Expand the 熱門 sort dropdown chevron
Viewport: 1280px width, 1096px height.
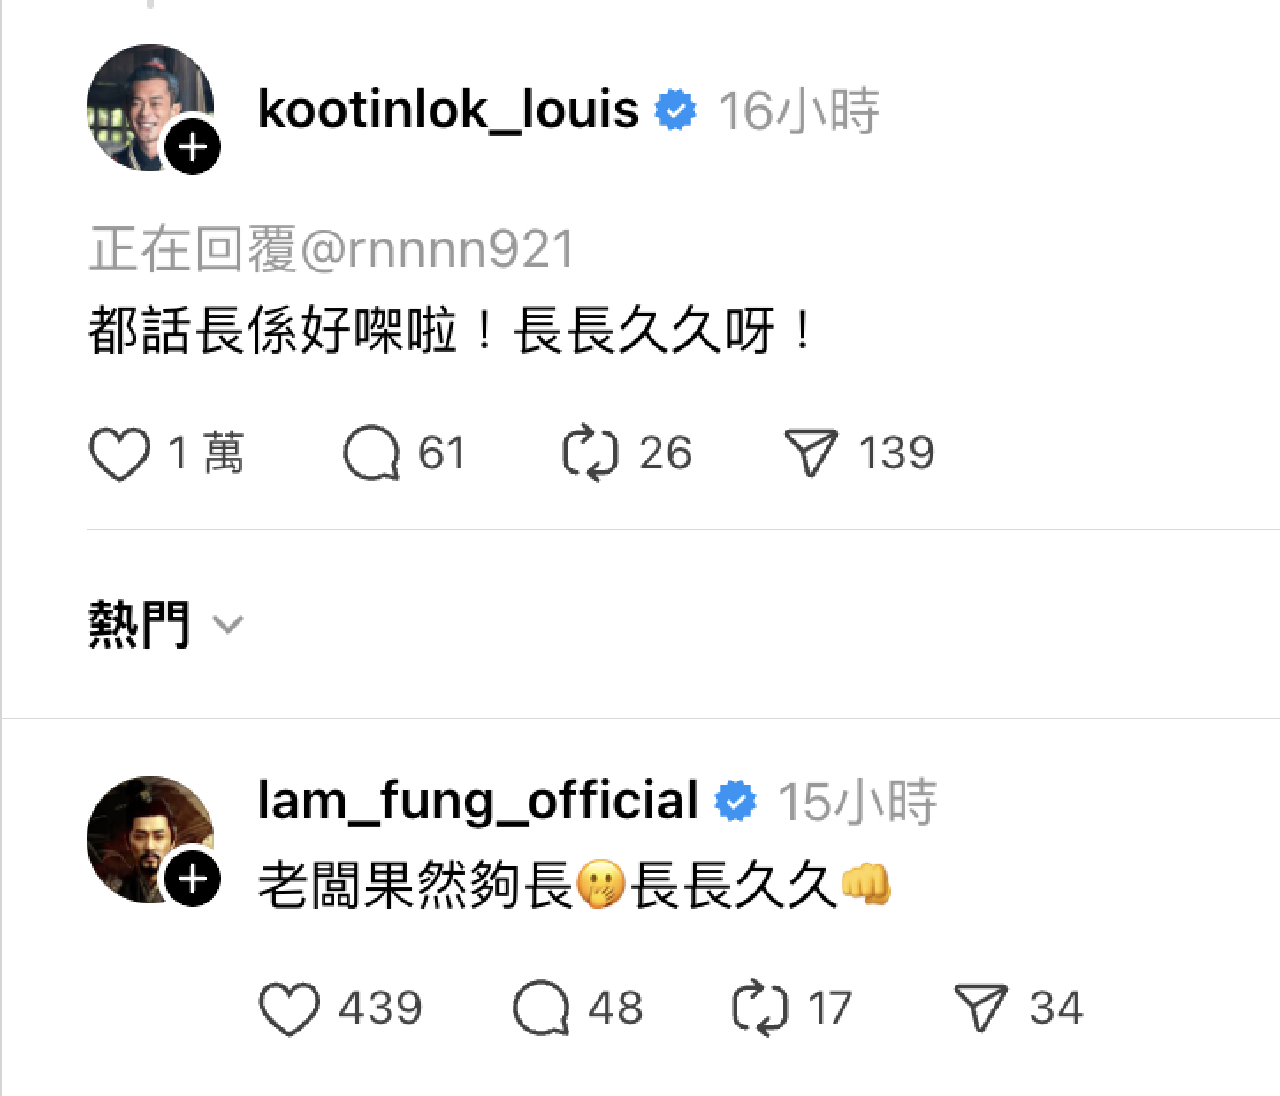point(229,626)
